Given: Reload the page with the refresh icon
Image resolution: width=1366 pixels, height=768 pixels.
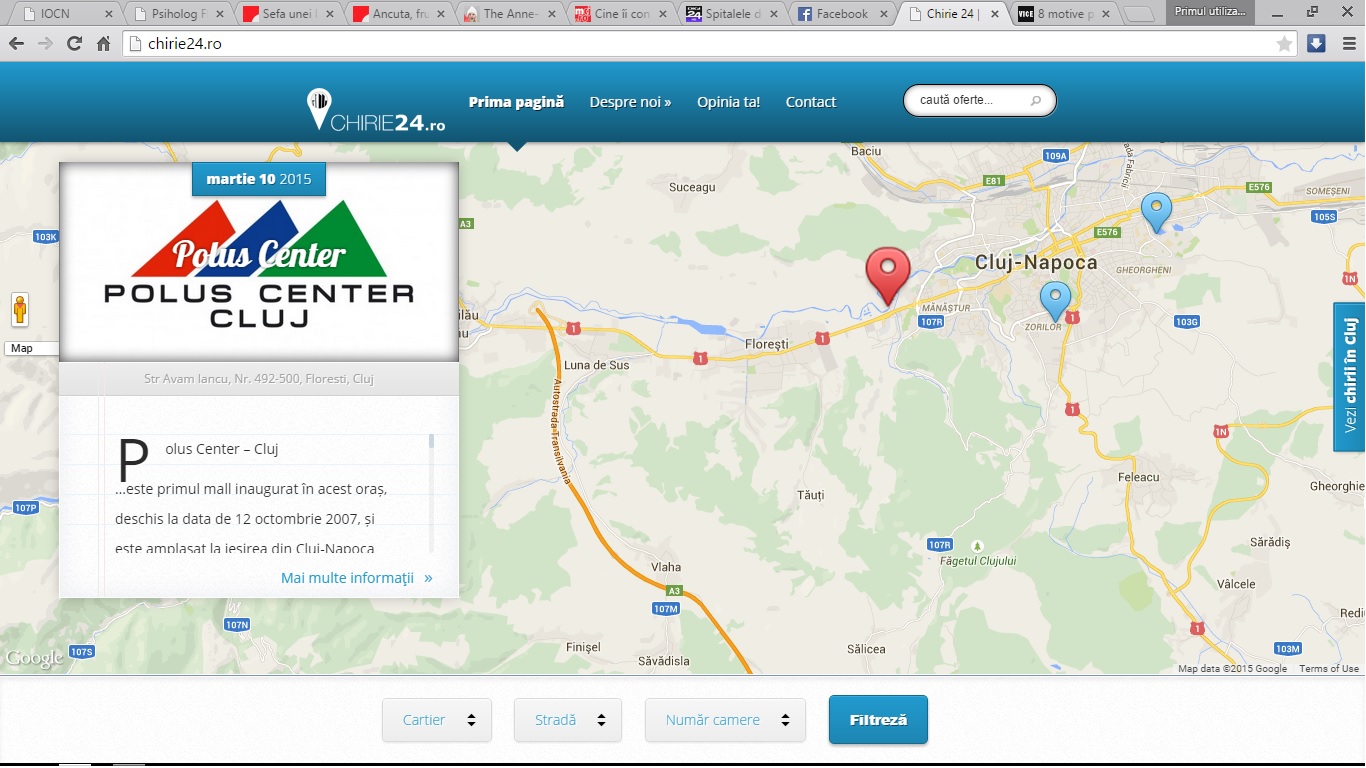Looking at the screenshot, I should point(74,44).
